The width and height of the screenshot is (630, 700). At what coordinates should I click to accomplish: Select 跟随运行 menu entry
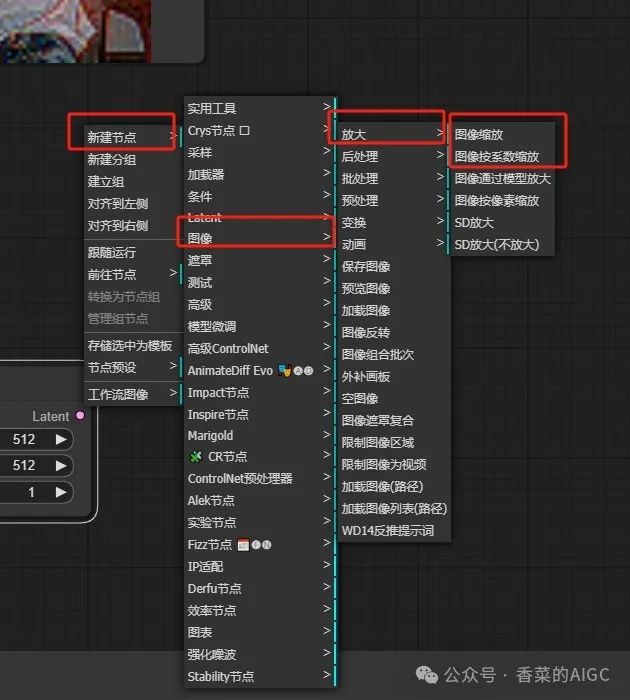(133, 252)
